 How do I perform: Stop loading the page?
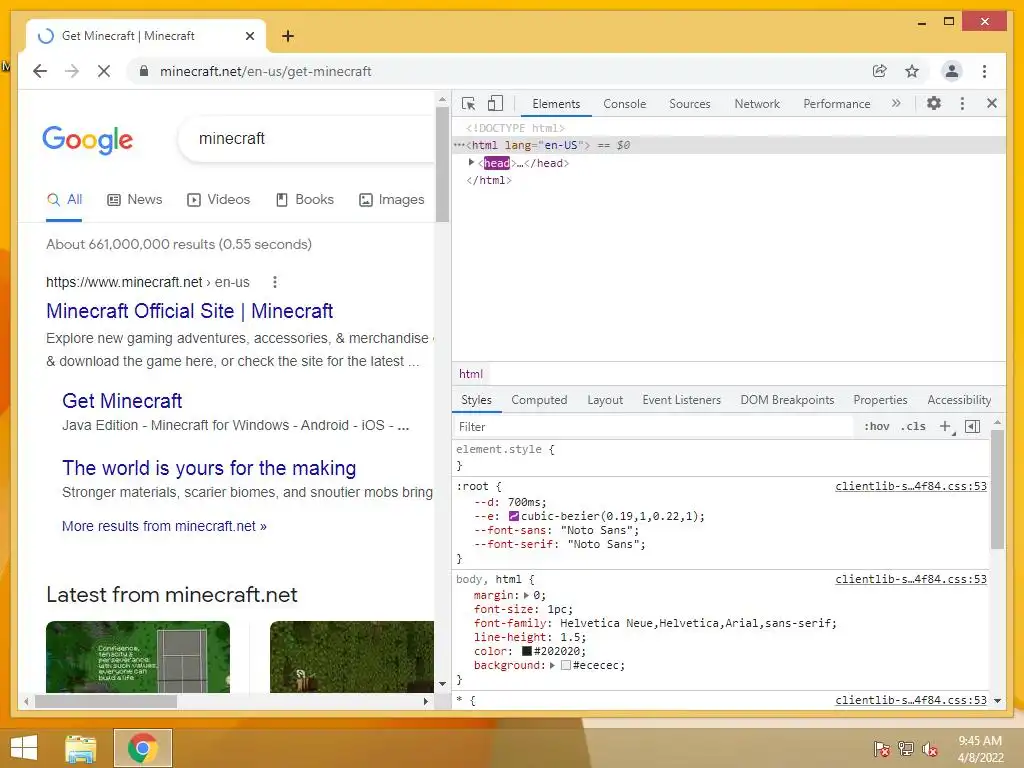point(104,71)
